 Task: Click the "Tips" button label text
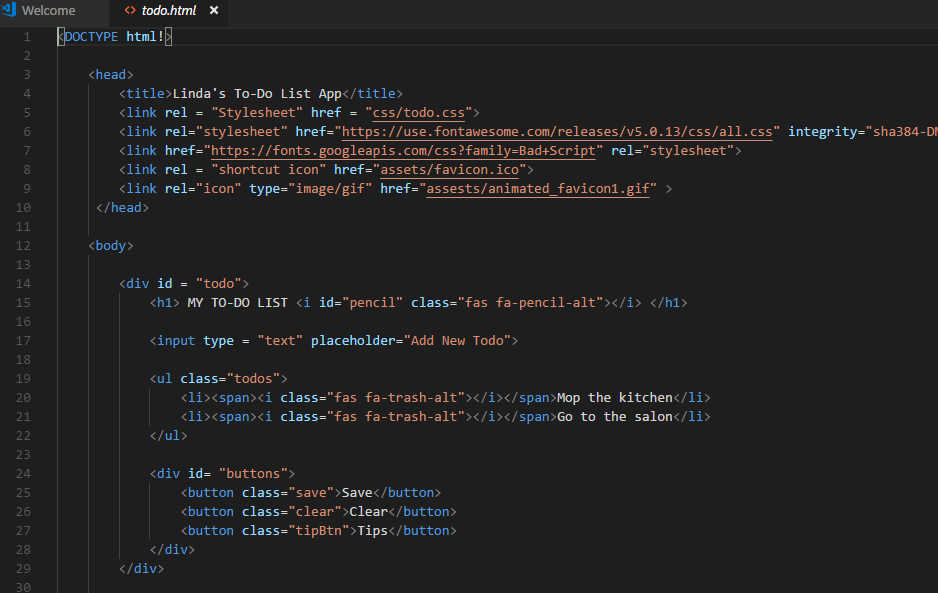click(373, 531)
